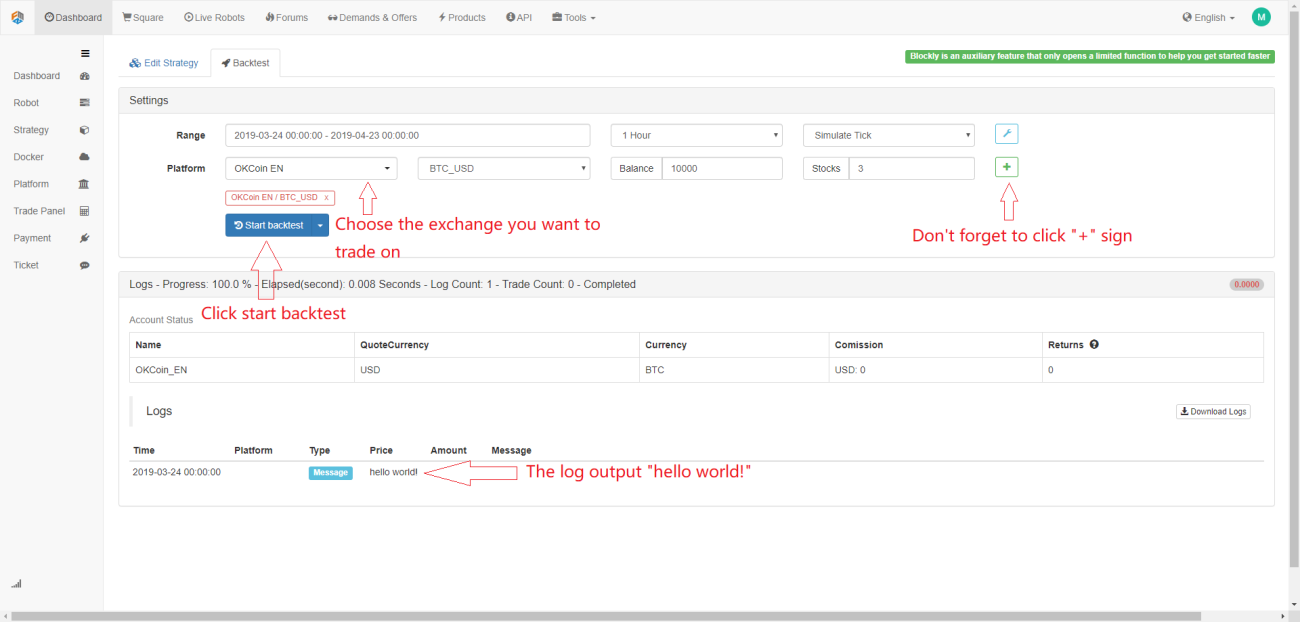Open Live Robots in top navigation
Screen dimensions: 1300x622
[x=215, y=17]
